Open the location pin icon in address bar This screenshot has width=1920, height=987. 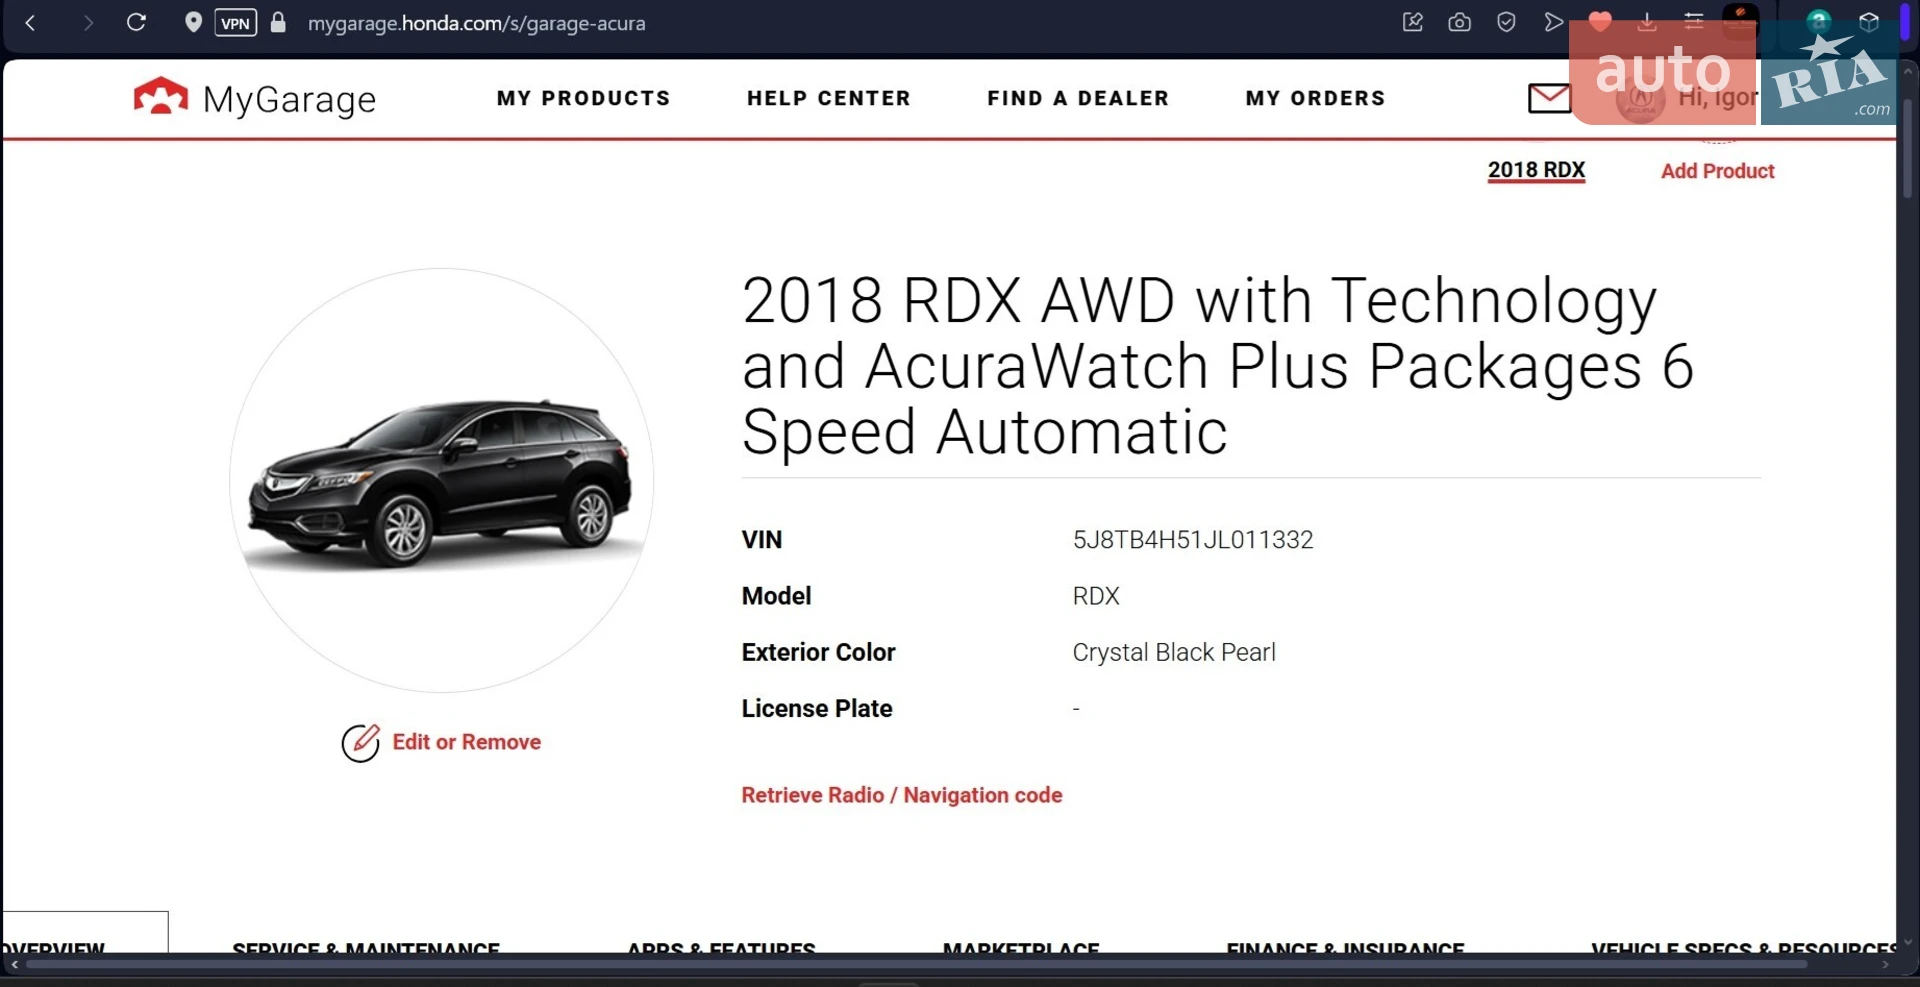click(x=193, y=22)
